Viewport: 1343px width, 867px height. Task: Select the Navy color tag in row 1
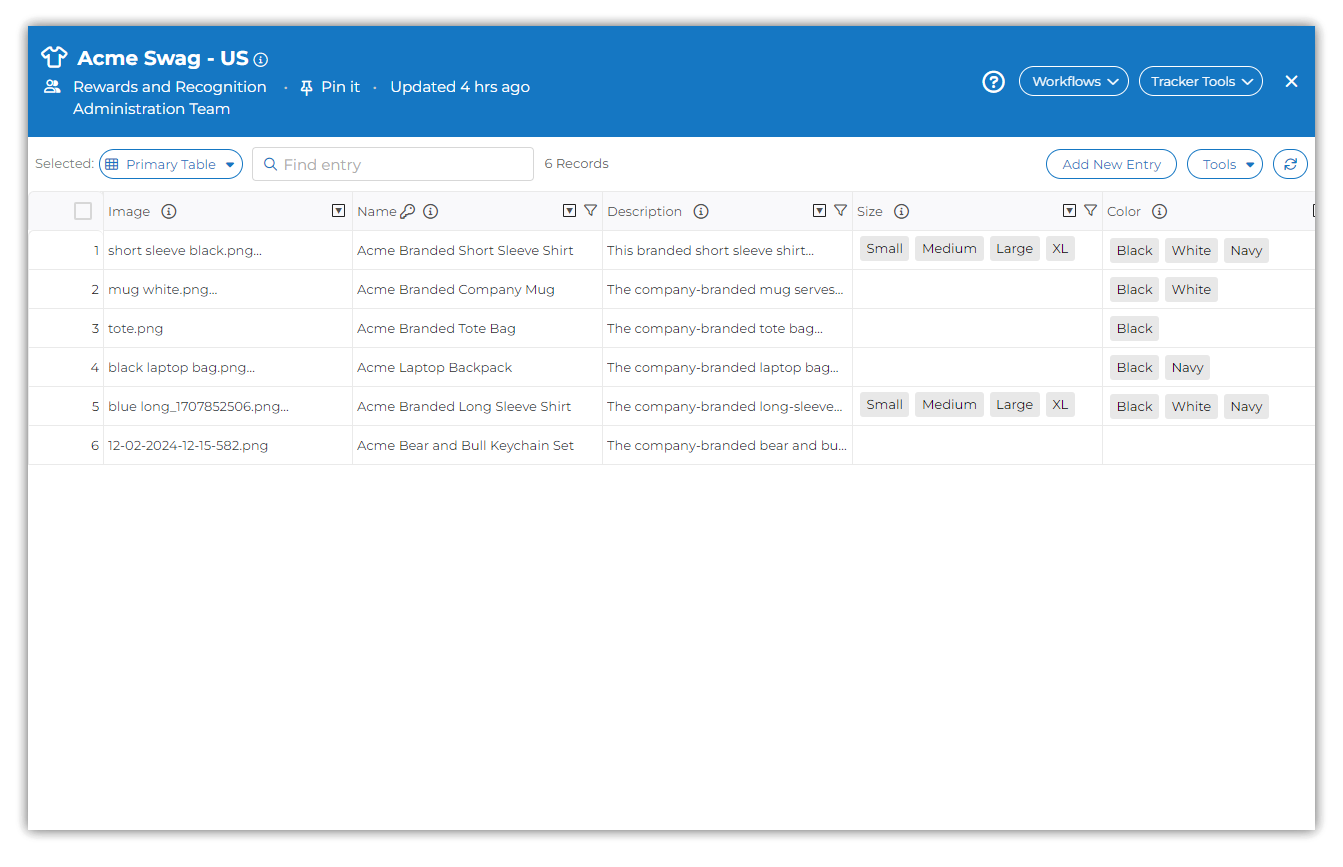(x=1246, y=251)
